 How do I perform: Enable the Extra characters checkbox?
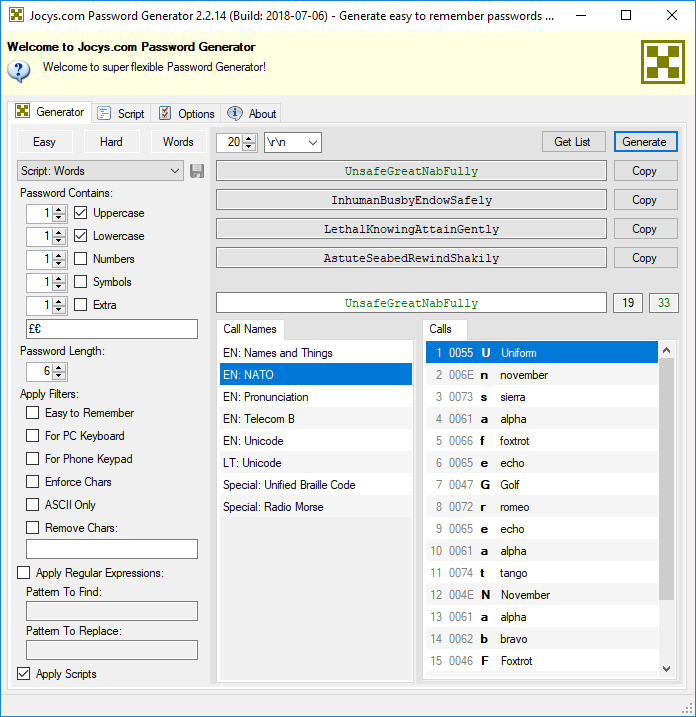(x=80, y=304)
